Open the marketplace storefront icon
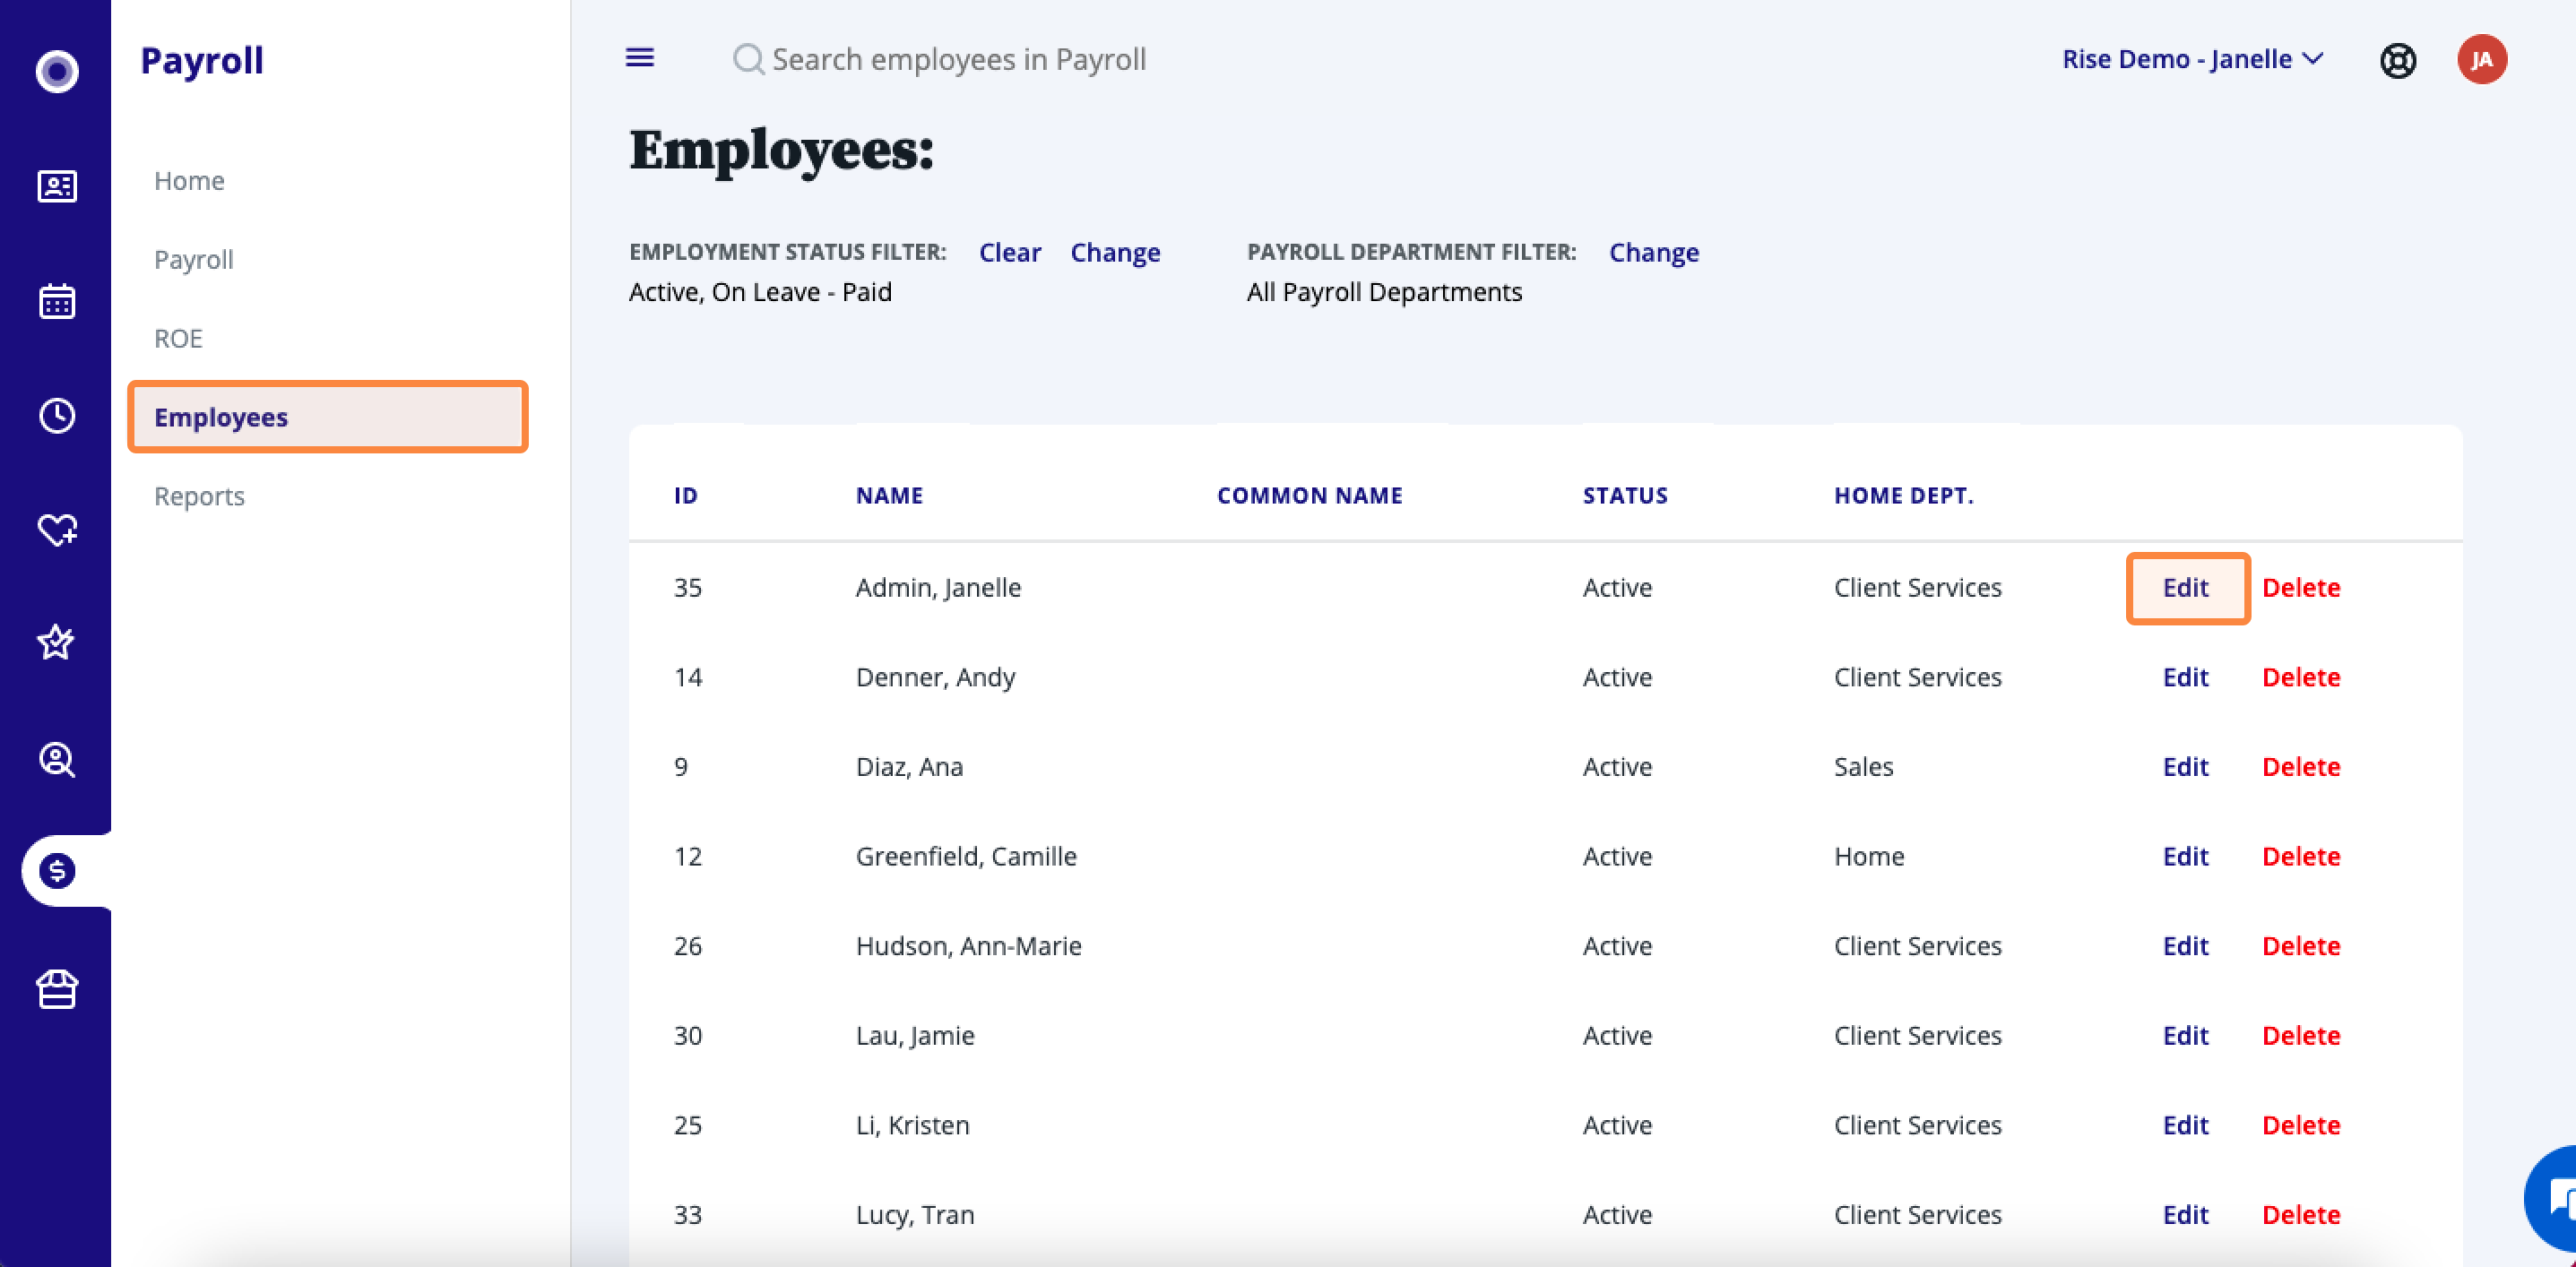Image resolution: width=2576 pixels, height=1267 pixels. 57,990
